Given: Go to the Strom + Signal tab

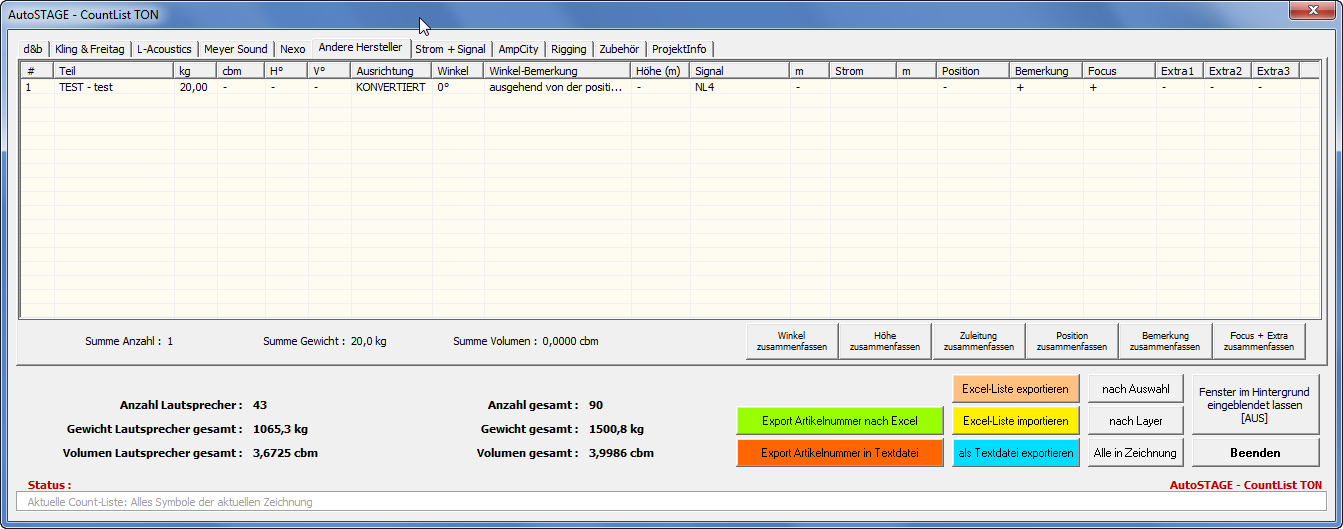Looking at the screenshot, I should [450, 49].
